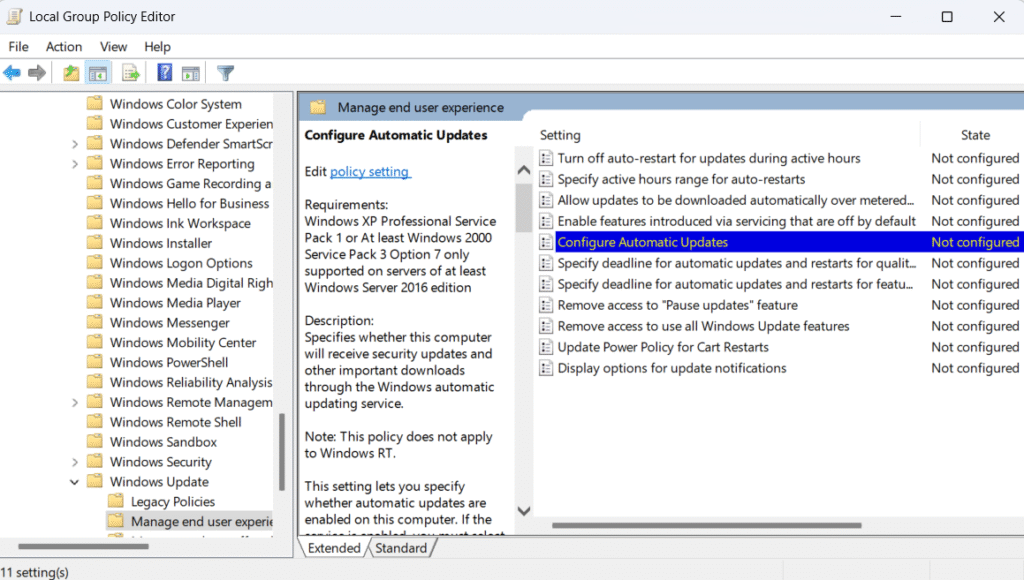Image resolution: width=1024 pixels, height=580 pixels.
Task: Toggle Show/Hide Console Tree toolbar icon
Action: (98, 73)
